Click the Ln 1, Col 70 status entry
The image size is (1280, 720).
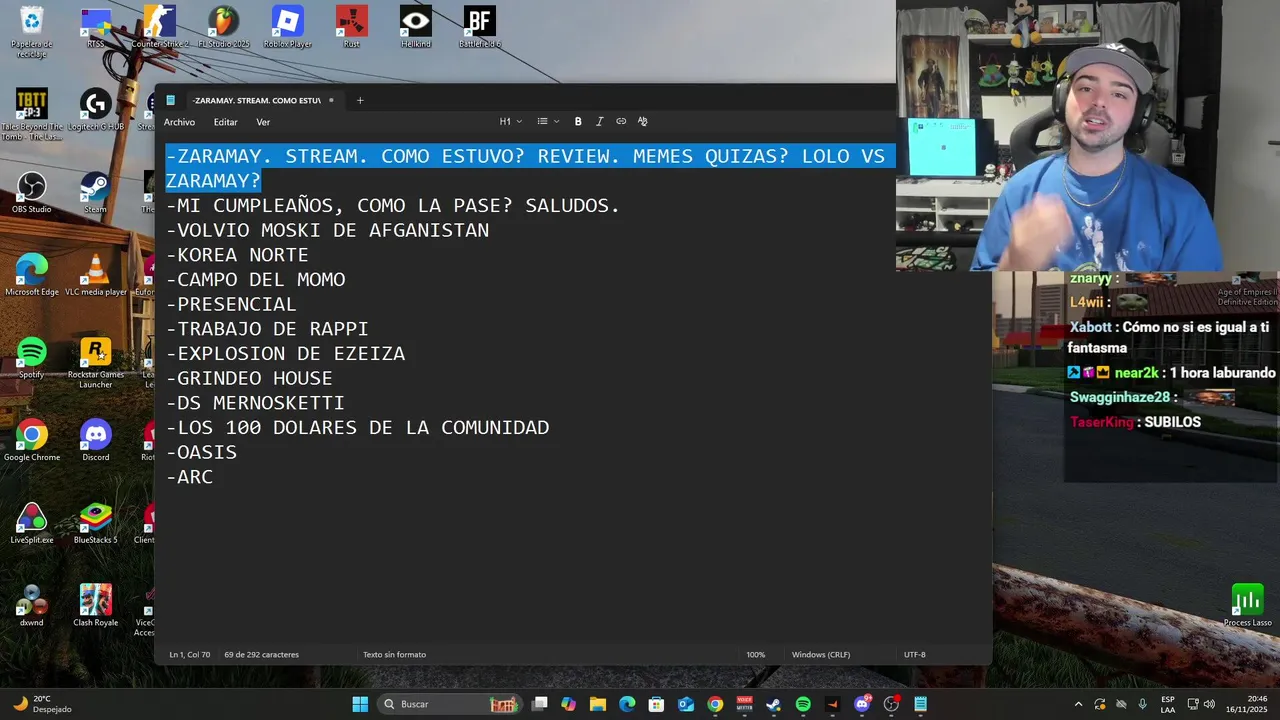point(190,655)
